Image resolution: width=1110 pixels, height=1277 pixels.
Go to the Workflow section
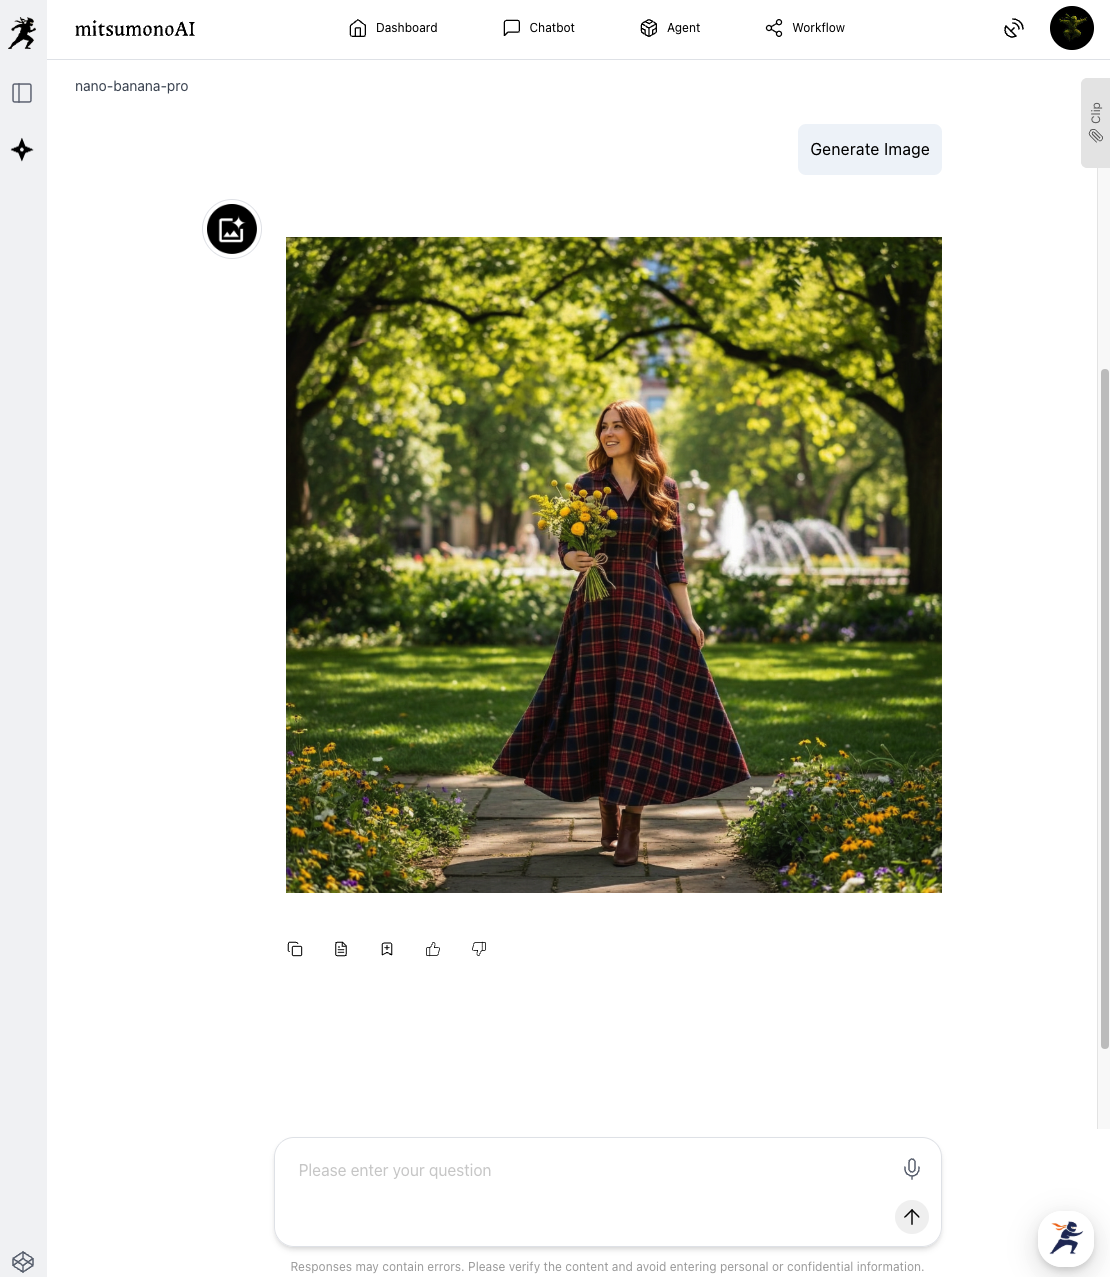point(805,28)
